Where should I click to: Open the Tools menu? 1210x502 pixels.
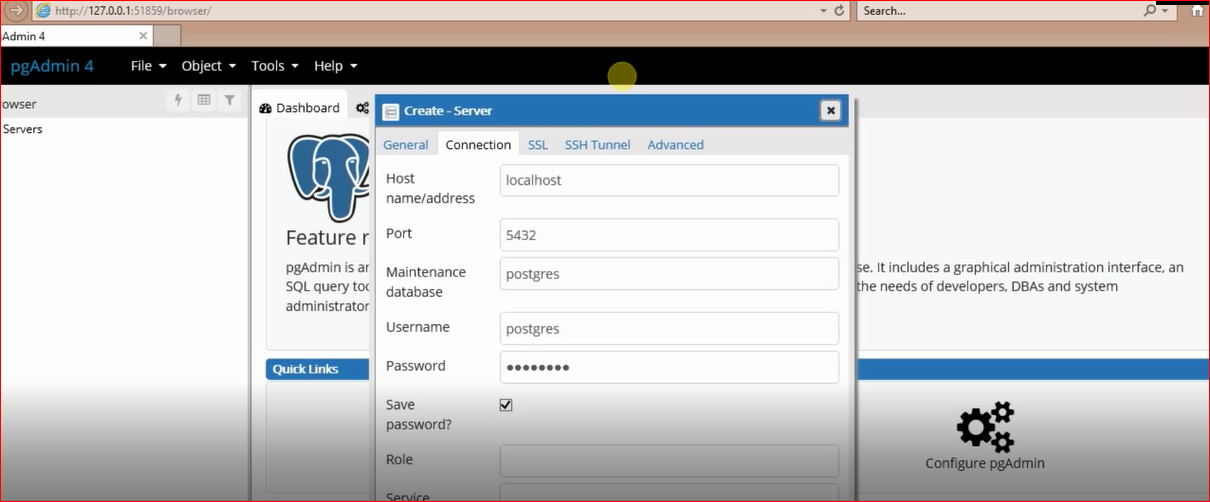(275, 66)
